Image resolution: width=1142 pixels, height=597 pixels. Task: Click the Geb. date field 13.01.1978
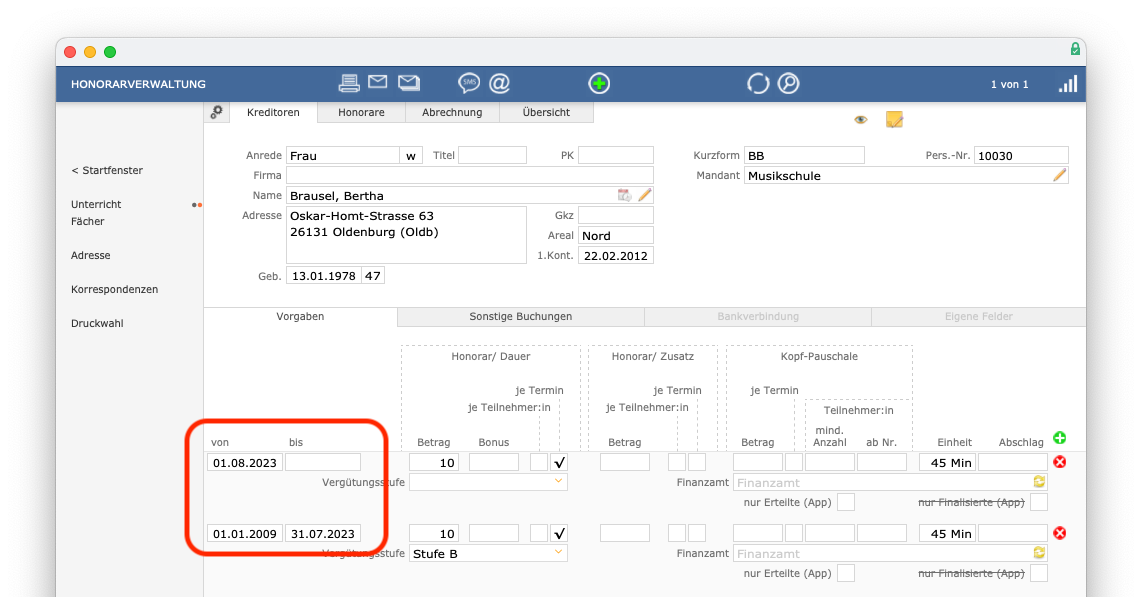[x=323, y=276]
